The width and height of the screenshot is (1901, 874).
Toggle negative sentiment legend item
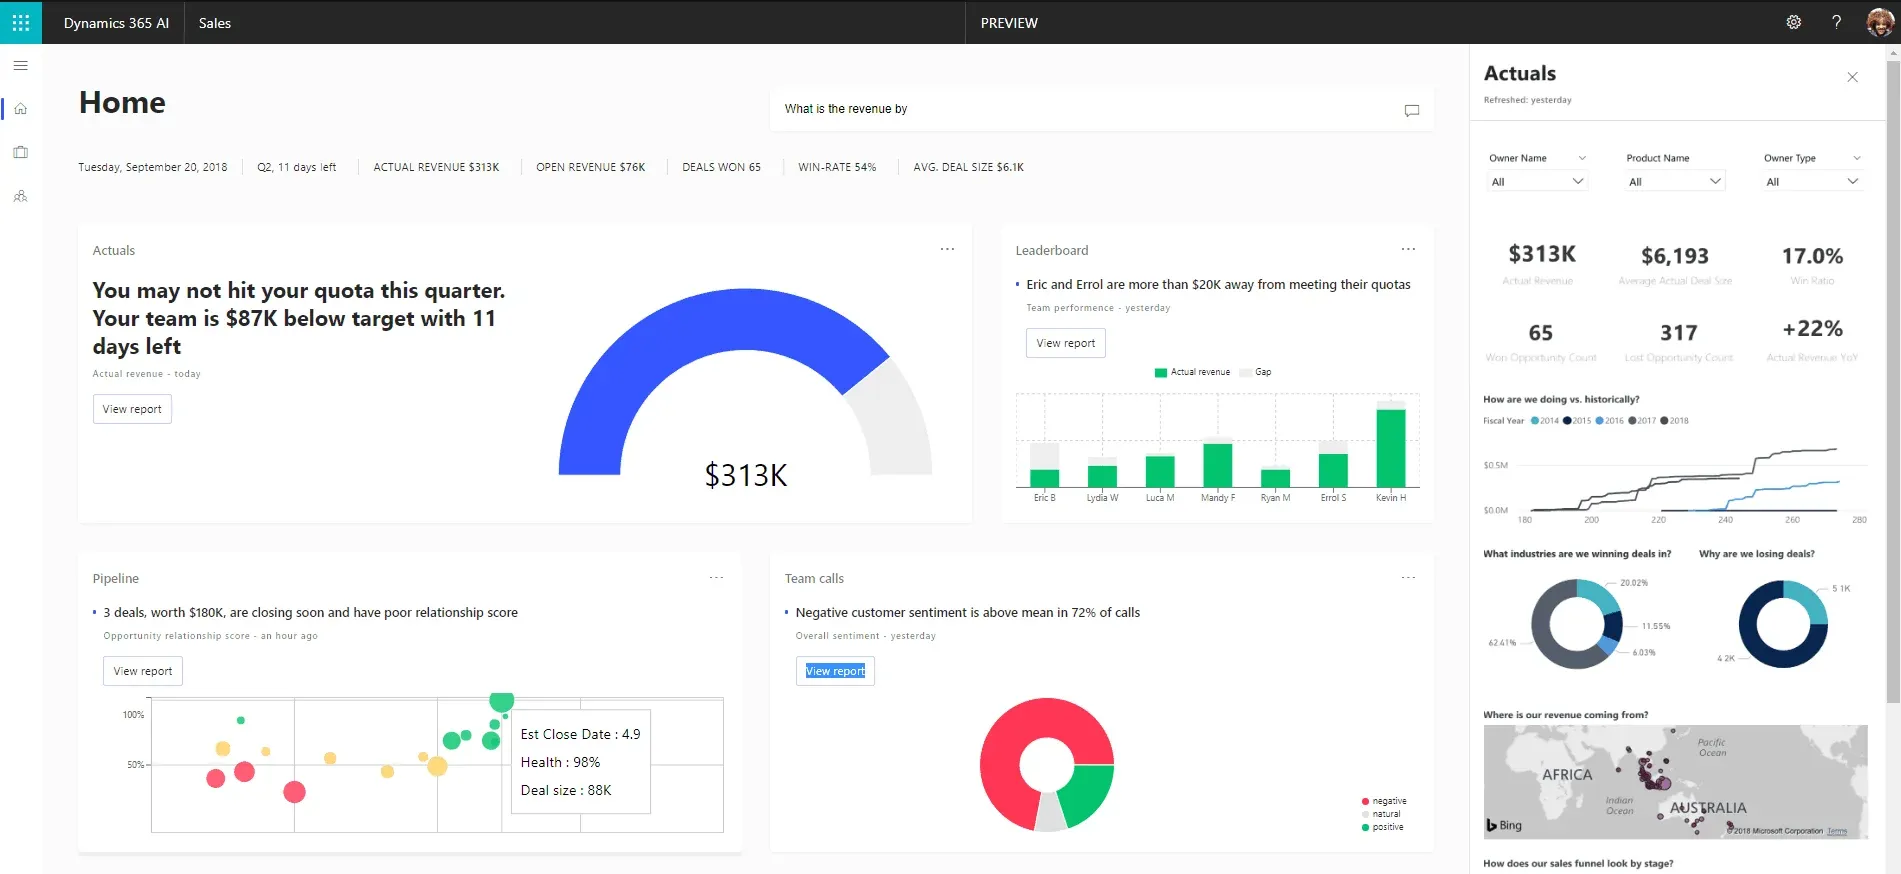(1384, 801)
